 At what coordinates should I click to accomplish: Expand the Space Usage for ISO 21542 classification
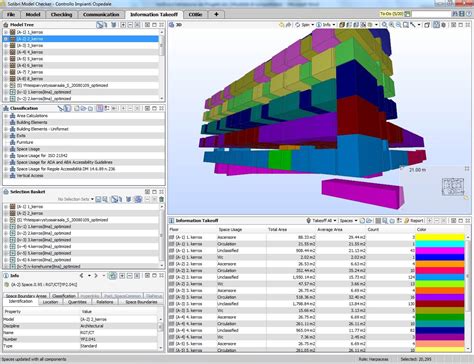point(6,156)
